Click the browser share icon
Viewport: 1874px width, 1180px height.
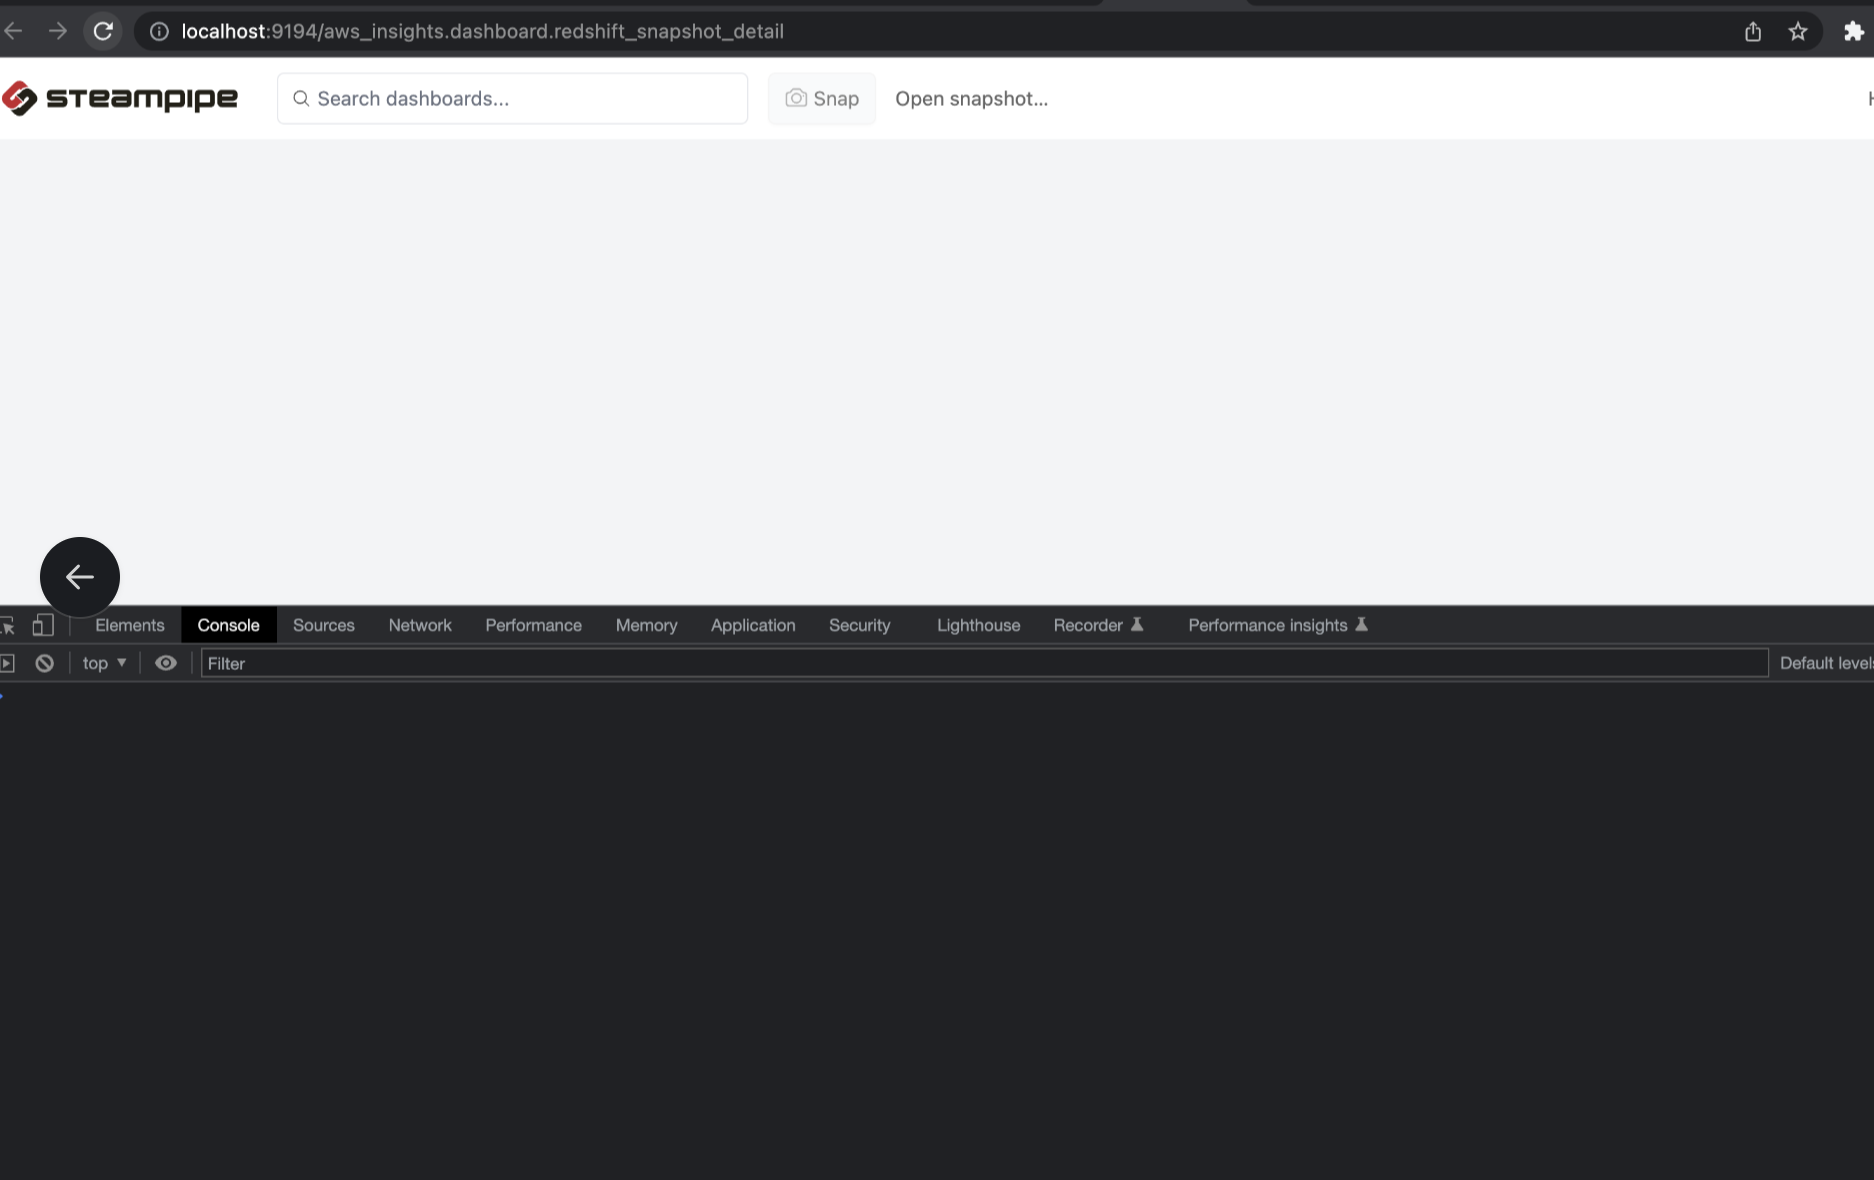[x=1752, y=31]
